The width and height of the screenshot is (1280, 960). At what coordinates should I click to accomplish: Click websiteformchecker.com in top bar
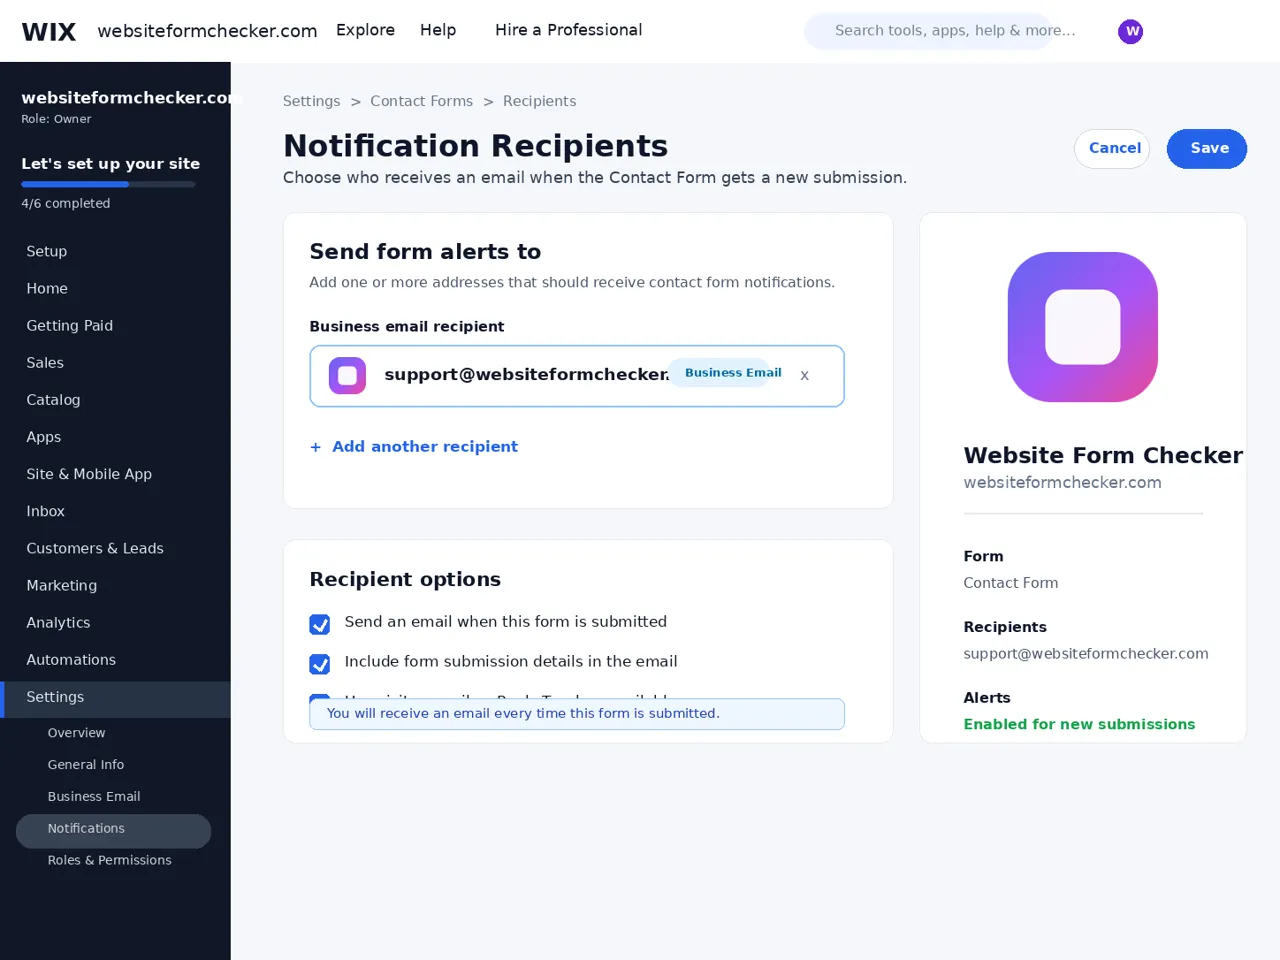pyautogui.click(x=207, y=31)
